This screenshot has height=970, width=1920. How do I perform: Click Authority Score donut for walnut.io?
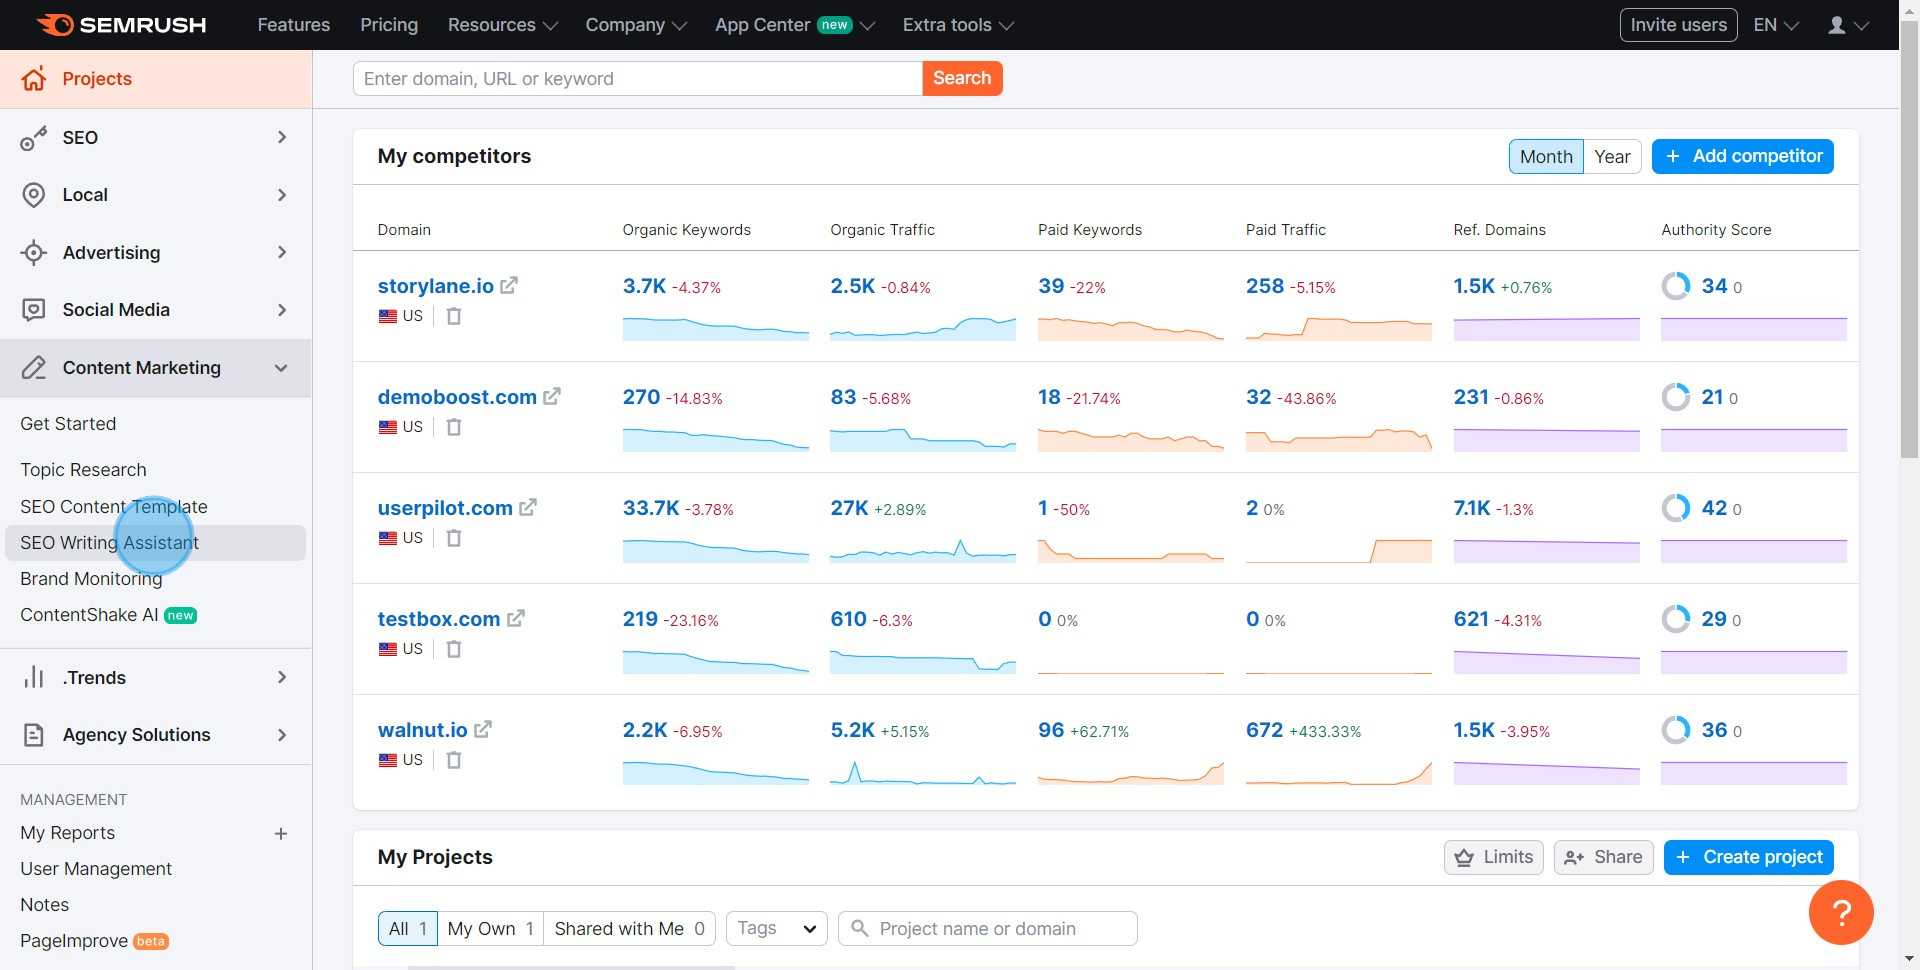click(x=1676, y=730)
